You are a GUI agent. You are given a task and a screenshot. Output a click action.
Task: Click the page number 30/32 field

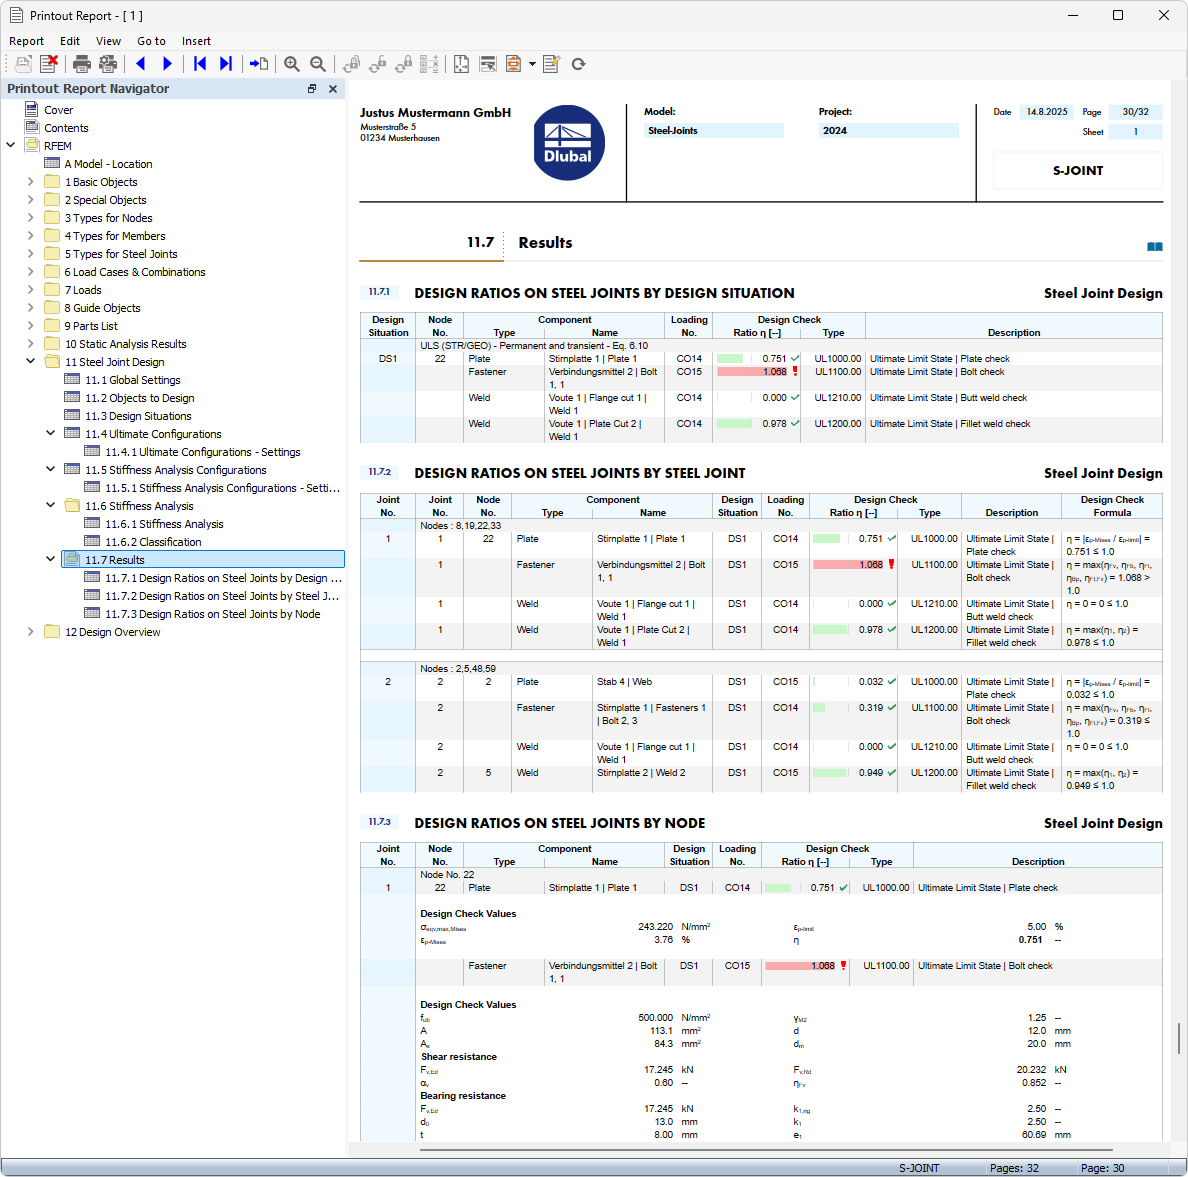(1135, 111)
